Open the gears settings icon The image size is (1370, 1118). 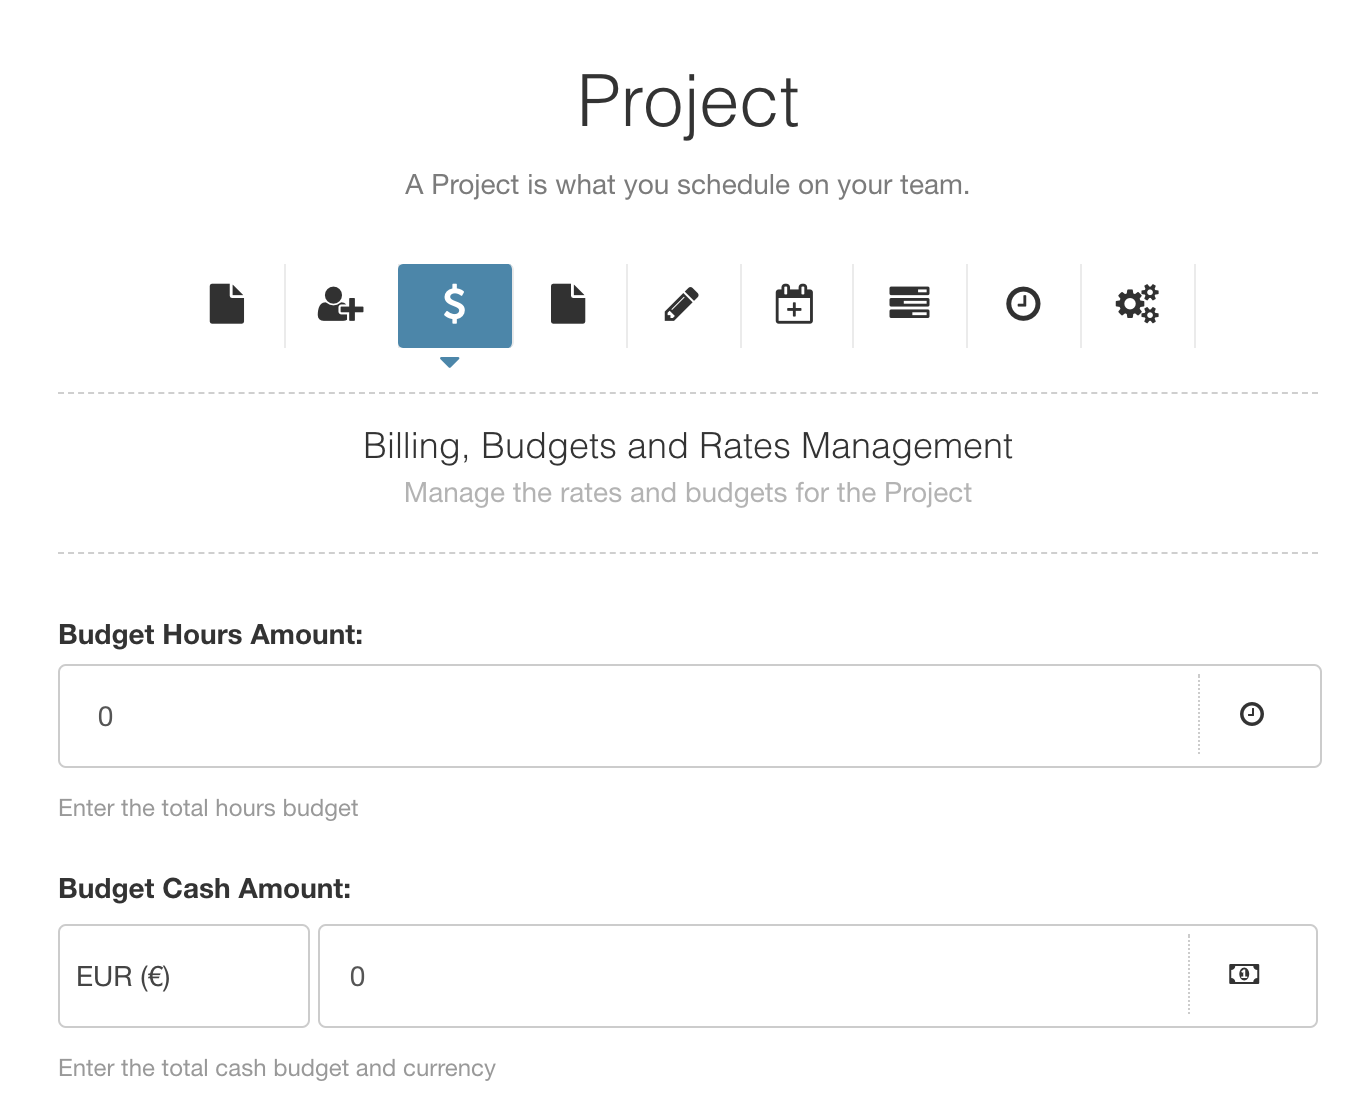[1137, 305]
